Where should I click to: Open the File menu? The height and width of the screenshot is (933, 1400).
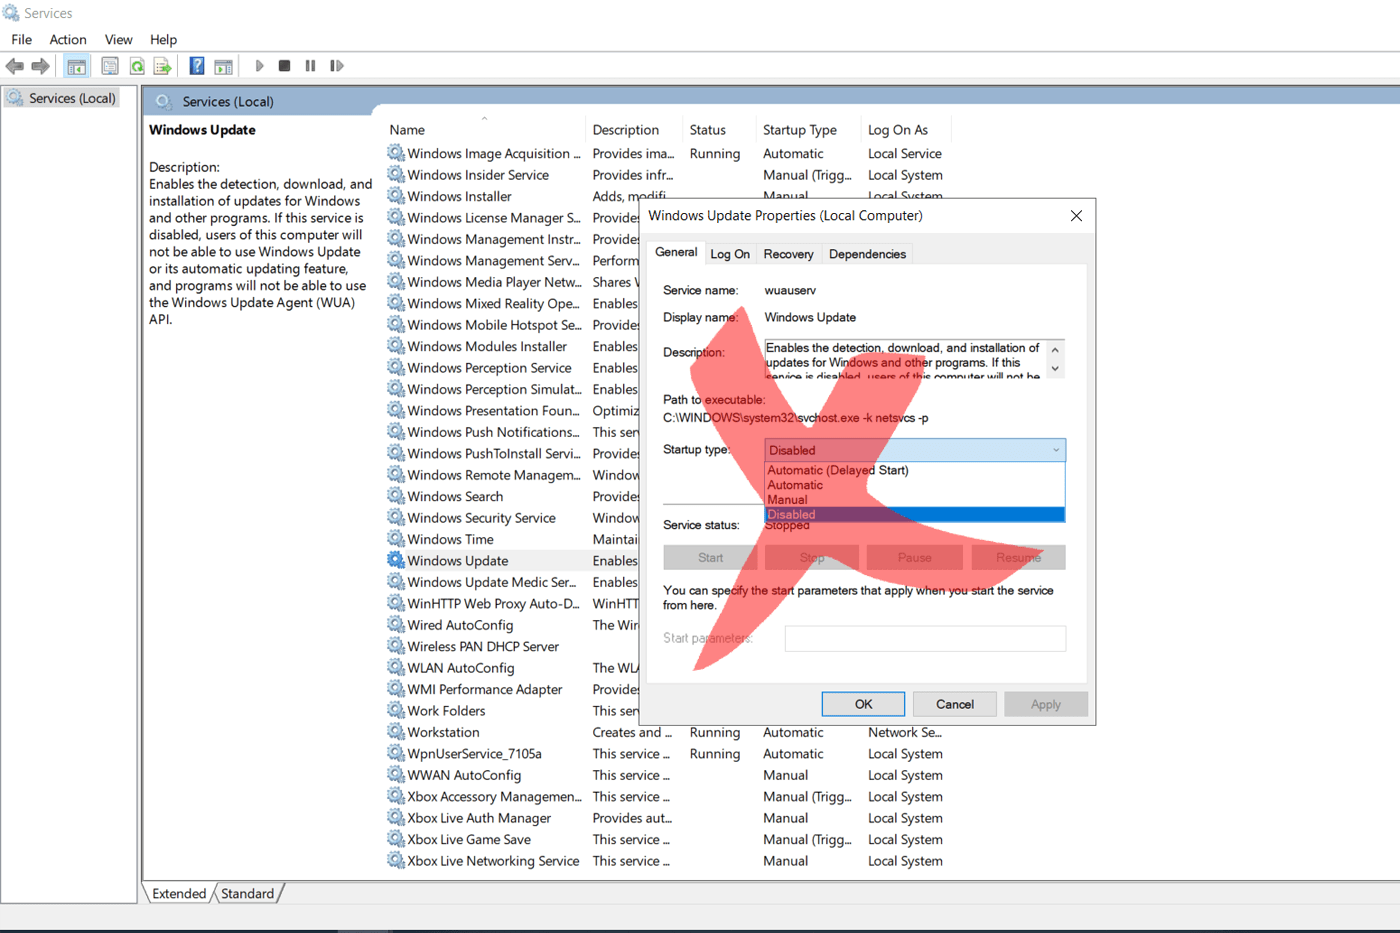pos(22,40)
